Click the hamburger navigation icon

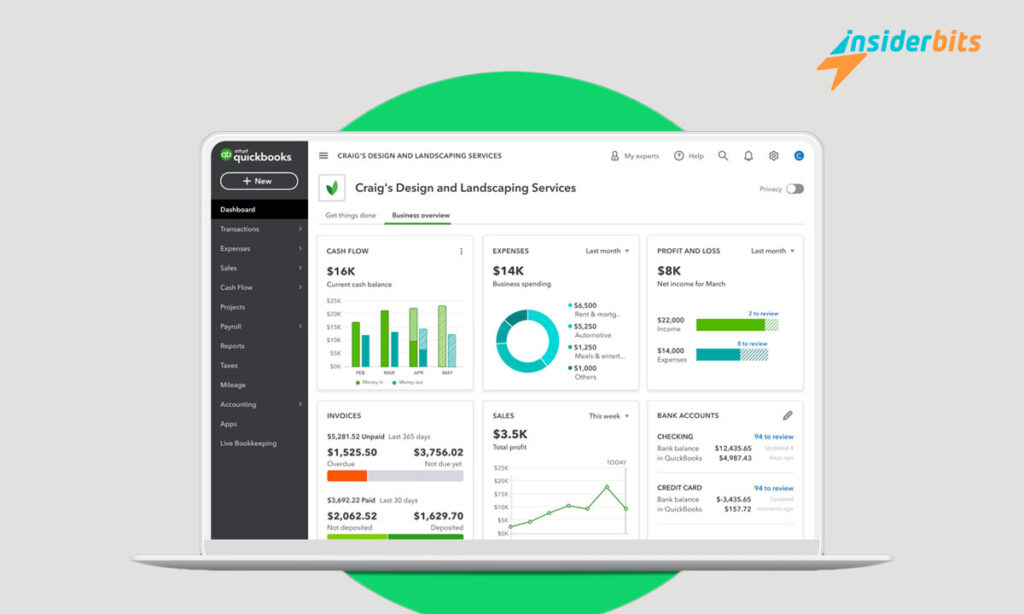pyautogui.click(x=323, y=155)
